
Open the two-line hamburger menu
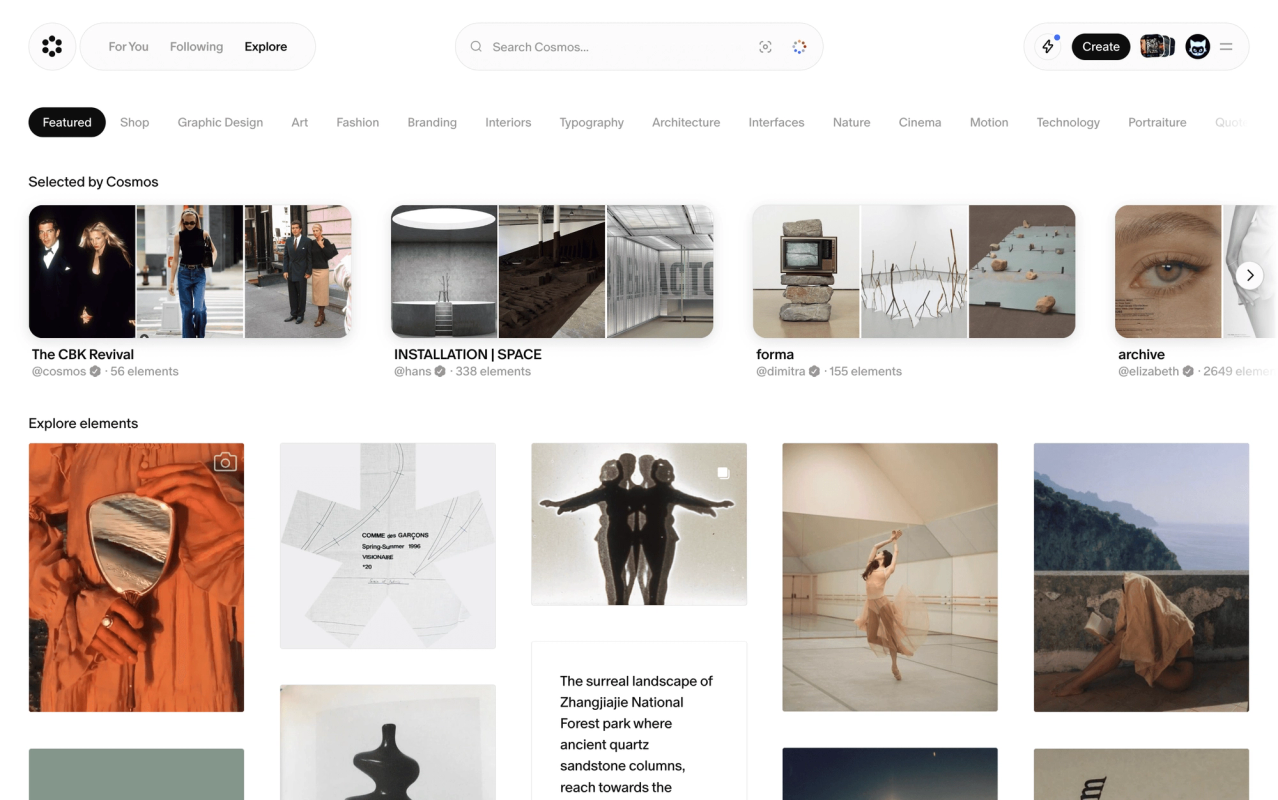tap(1226, 46)
